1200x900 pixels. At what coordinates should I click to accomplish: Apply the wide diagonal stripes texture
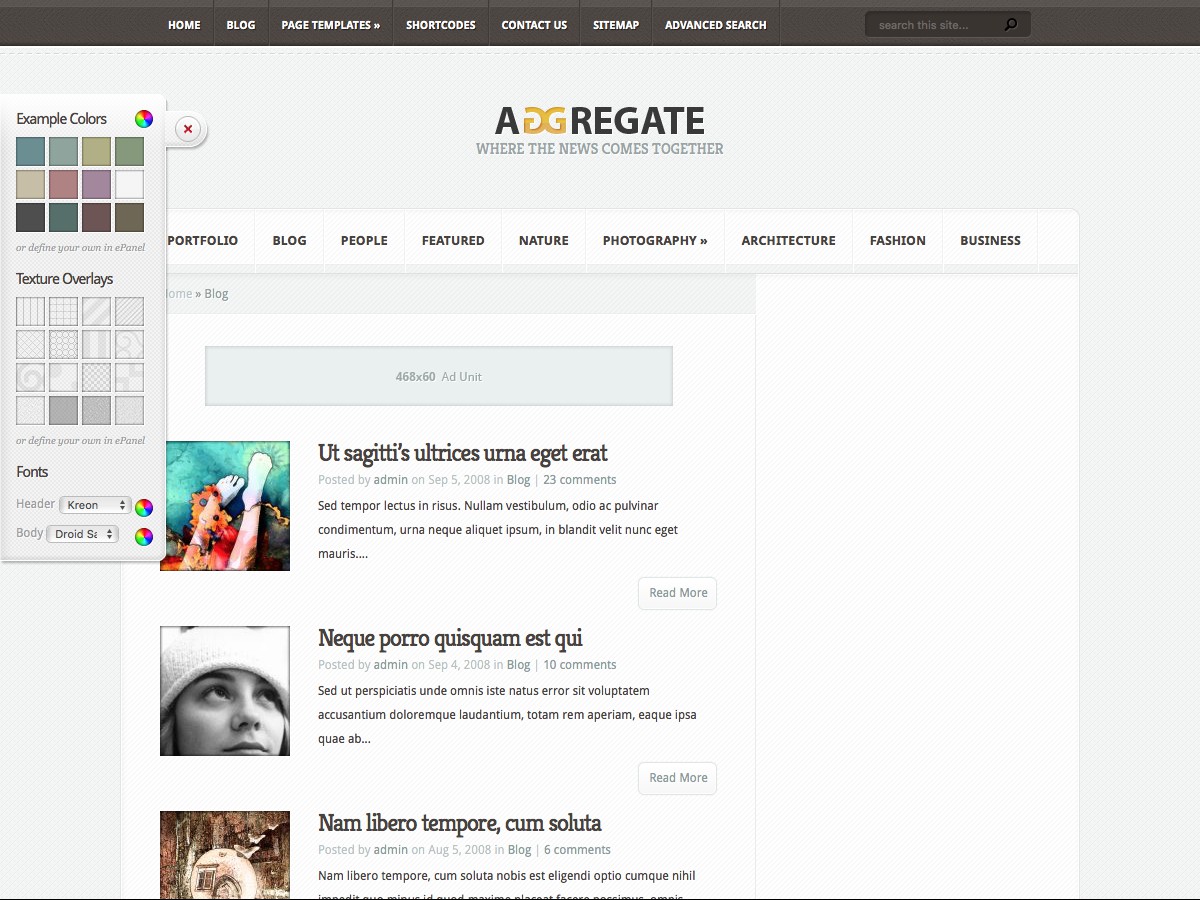96,311
